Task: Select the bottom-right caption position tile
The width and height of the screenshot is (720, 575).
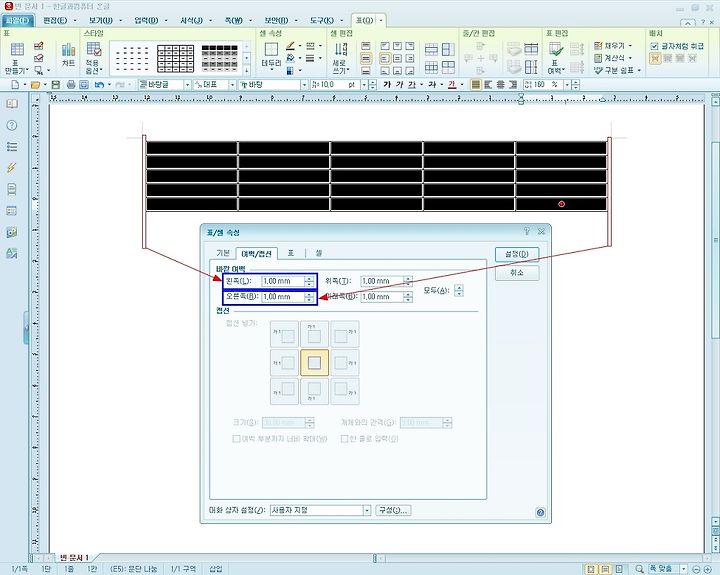Action: [345, 391]
